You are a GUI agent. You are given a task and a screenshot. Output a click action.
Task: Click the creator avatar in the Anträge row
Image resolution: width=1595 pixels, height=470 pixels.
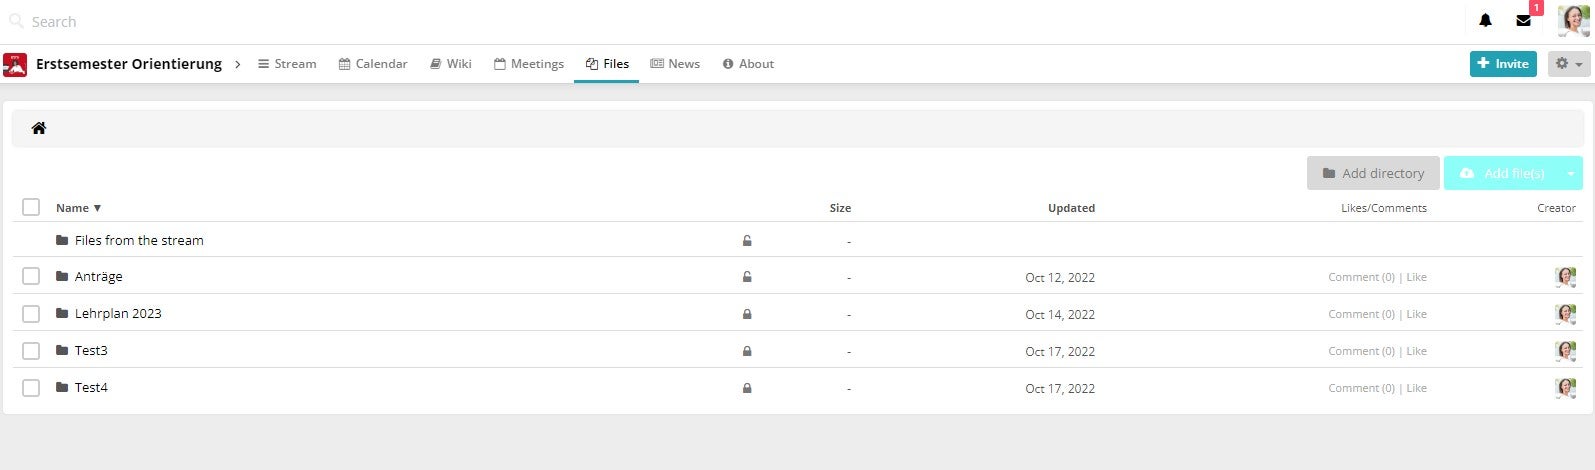[x=1565, y=277]
